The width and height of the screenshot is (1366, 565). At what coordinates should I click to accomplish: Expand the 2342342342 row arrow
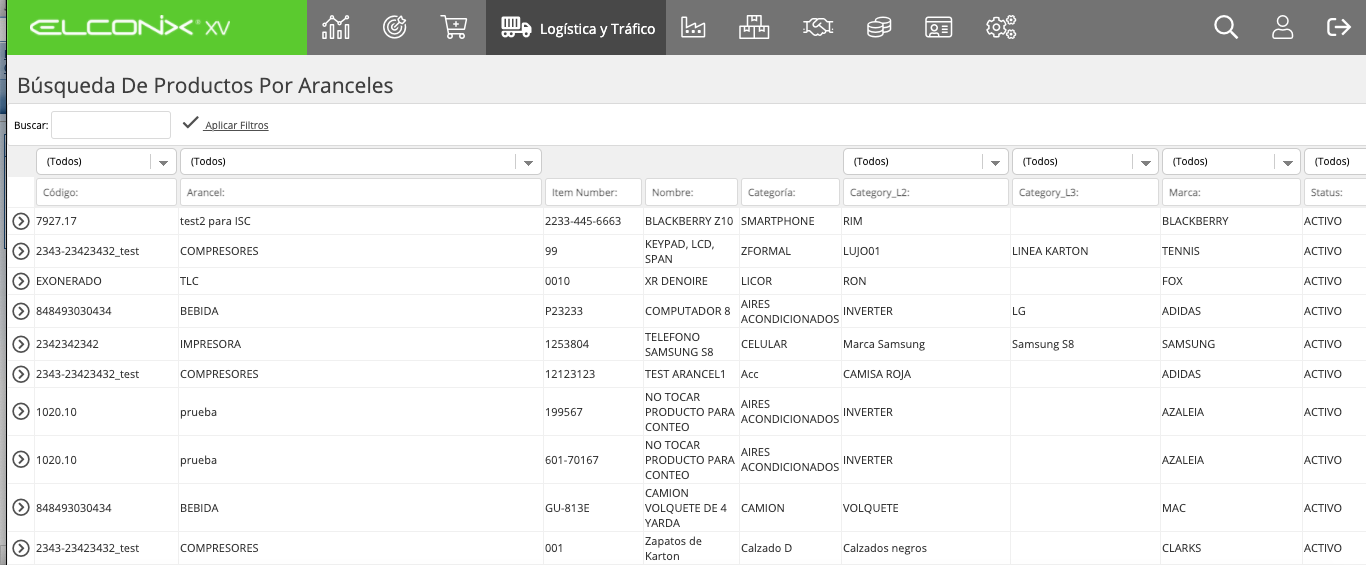[21, 344]
